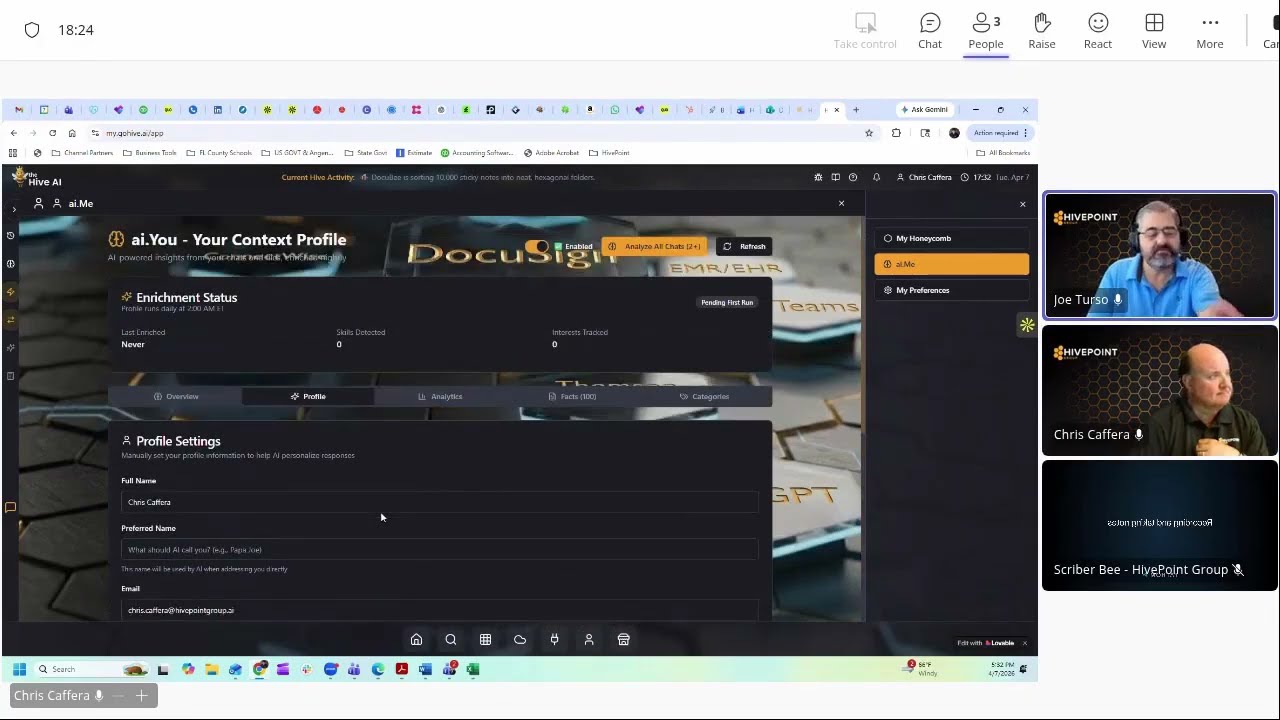Open the Channel Partners bookmark folder

tap(82, 153)
